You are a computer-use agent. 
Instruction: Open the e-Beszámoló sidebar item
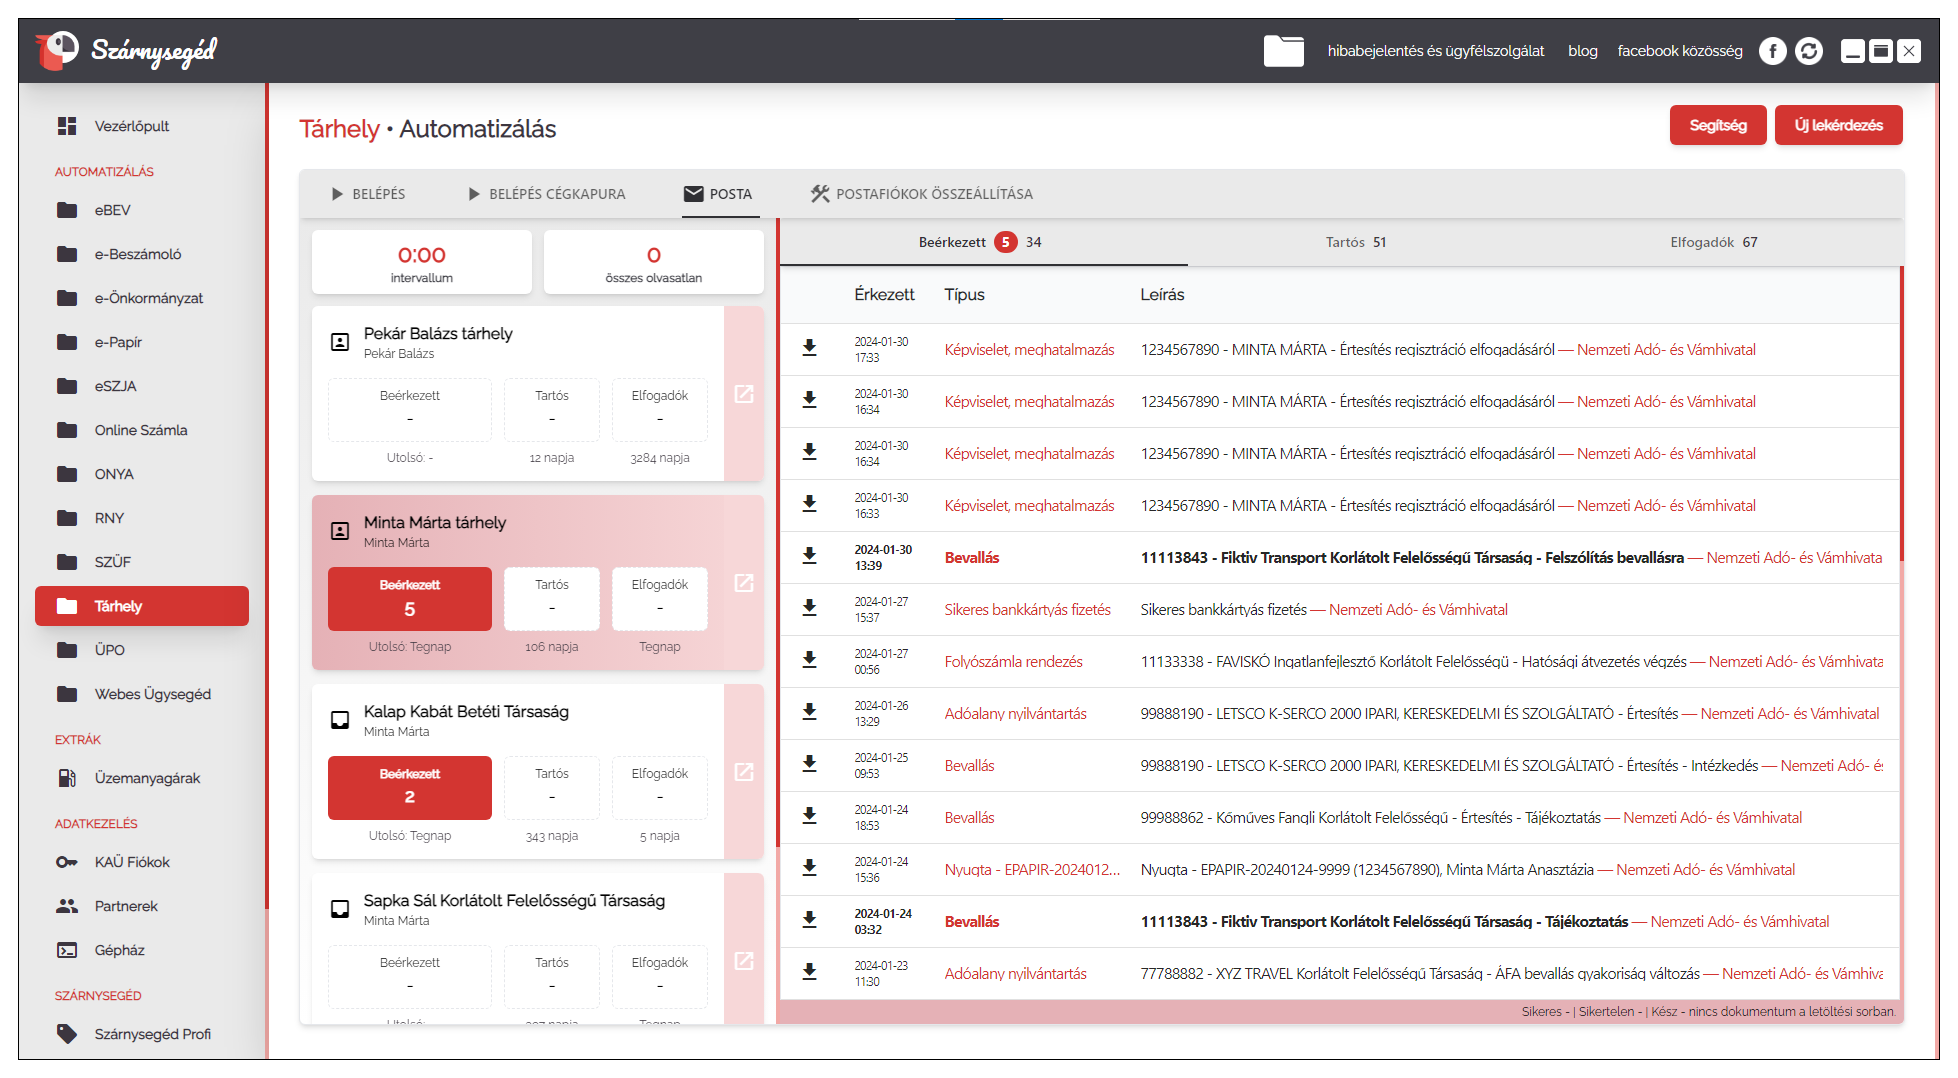click(x=138, y=254)
